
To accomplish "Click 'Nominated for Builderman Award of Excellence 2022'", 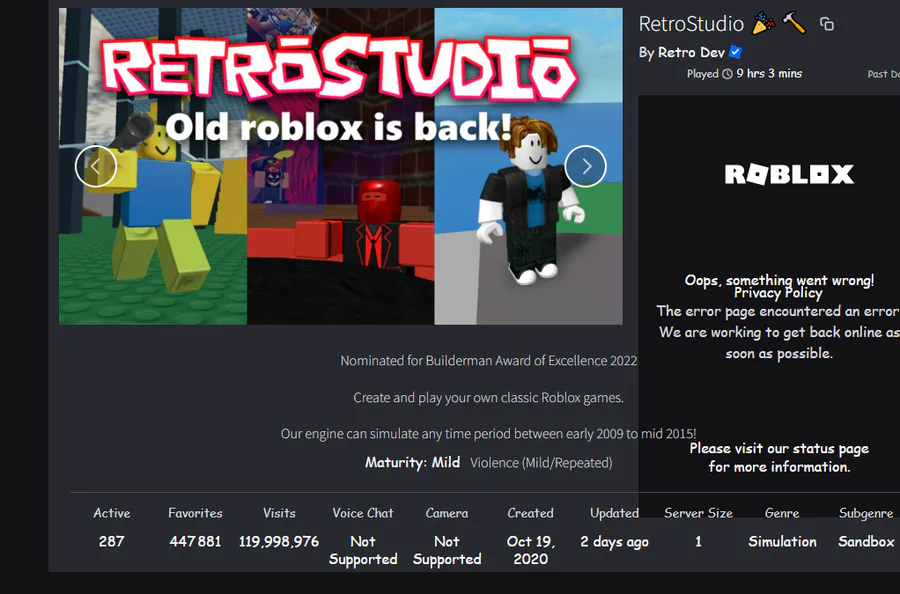I will (x=488, y=360).
